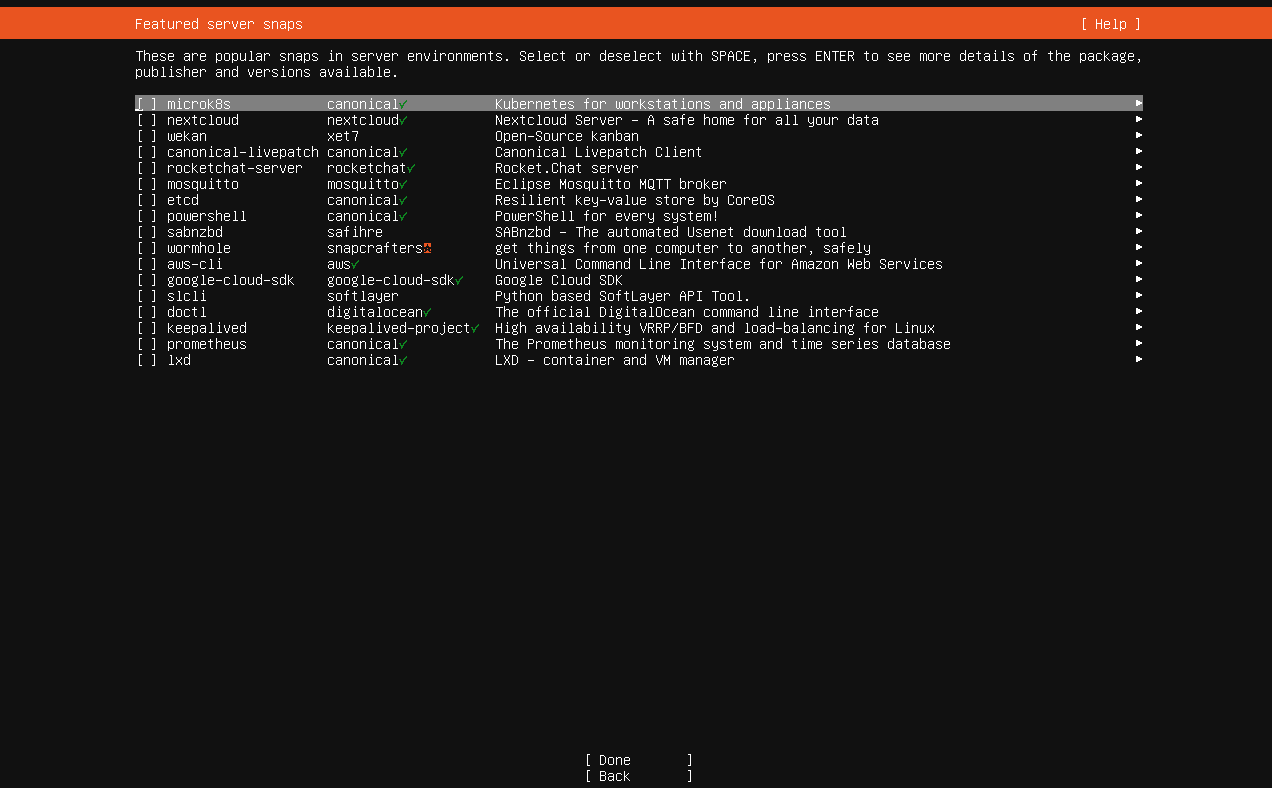Click verified checkmark next to mosquitto publisher
Screen dimensions: 1272x788
coord(403,184)
